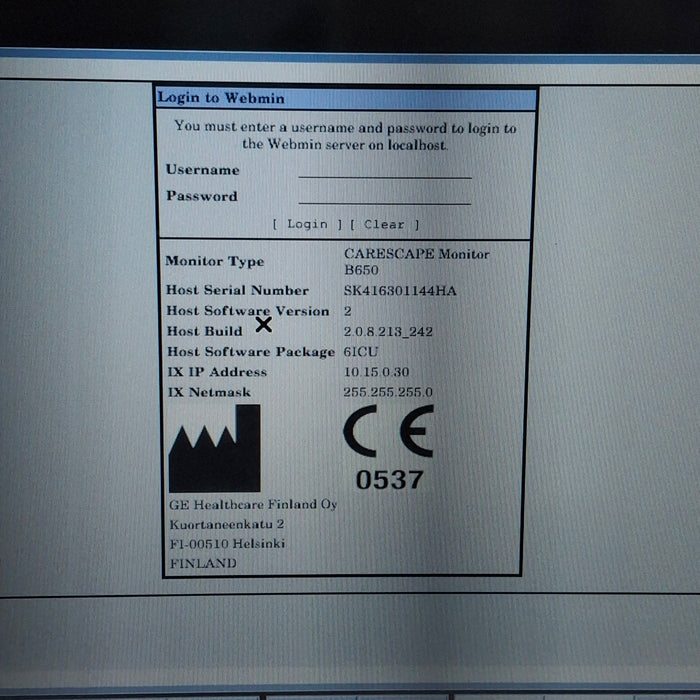
Task: Click the "Host Software Package" label
Action: pyautogui.click(x=251, y=352)
